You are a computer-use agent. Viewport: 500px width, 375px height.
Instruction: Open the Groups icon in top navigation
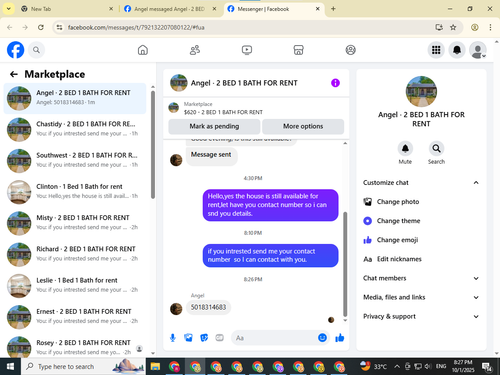(x=350, y=50)
